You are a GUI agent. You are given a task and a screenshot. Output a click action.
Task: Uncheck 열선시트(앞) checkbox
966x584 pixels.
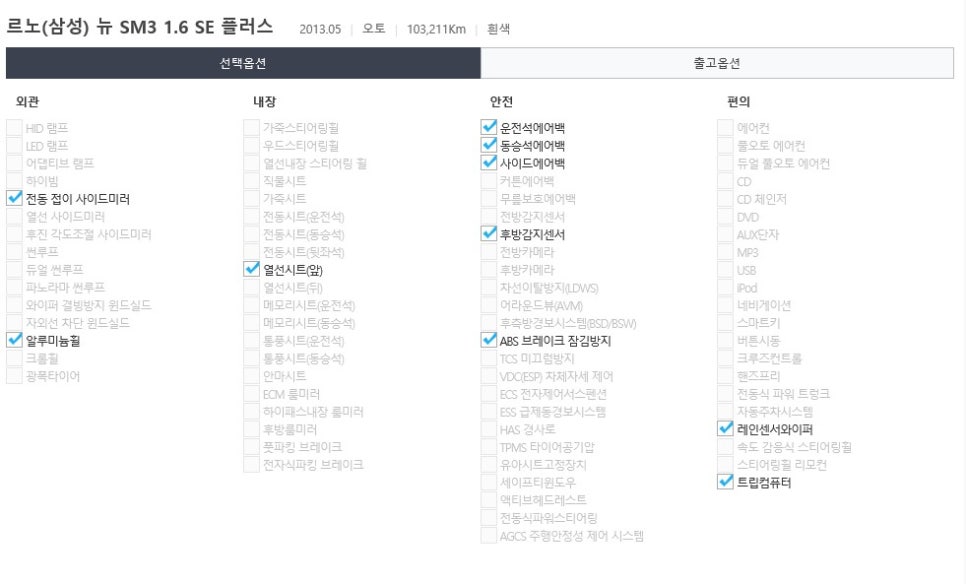click(x=251, y=269)
